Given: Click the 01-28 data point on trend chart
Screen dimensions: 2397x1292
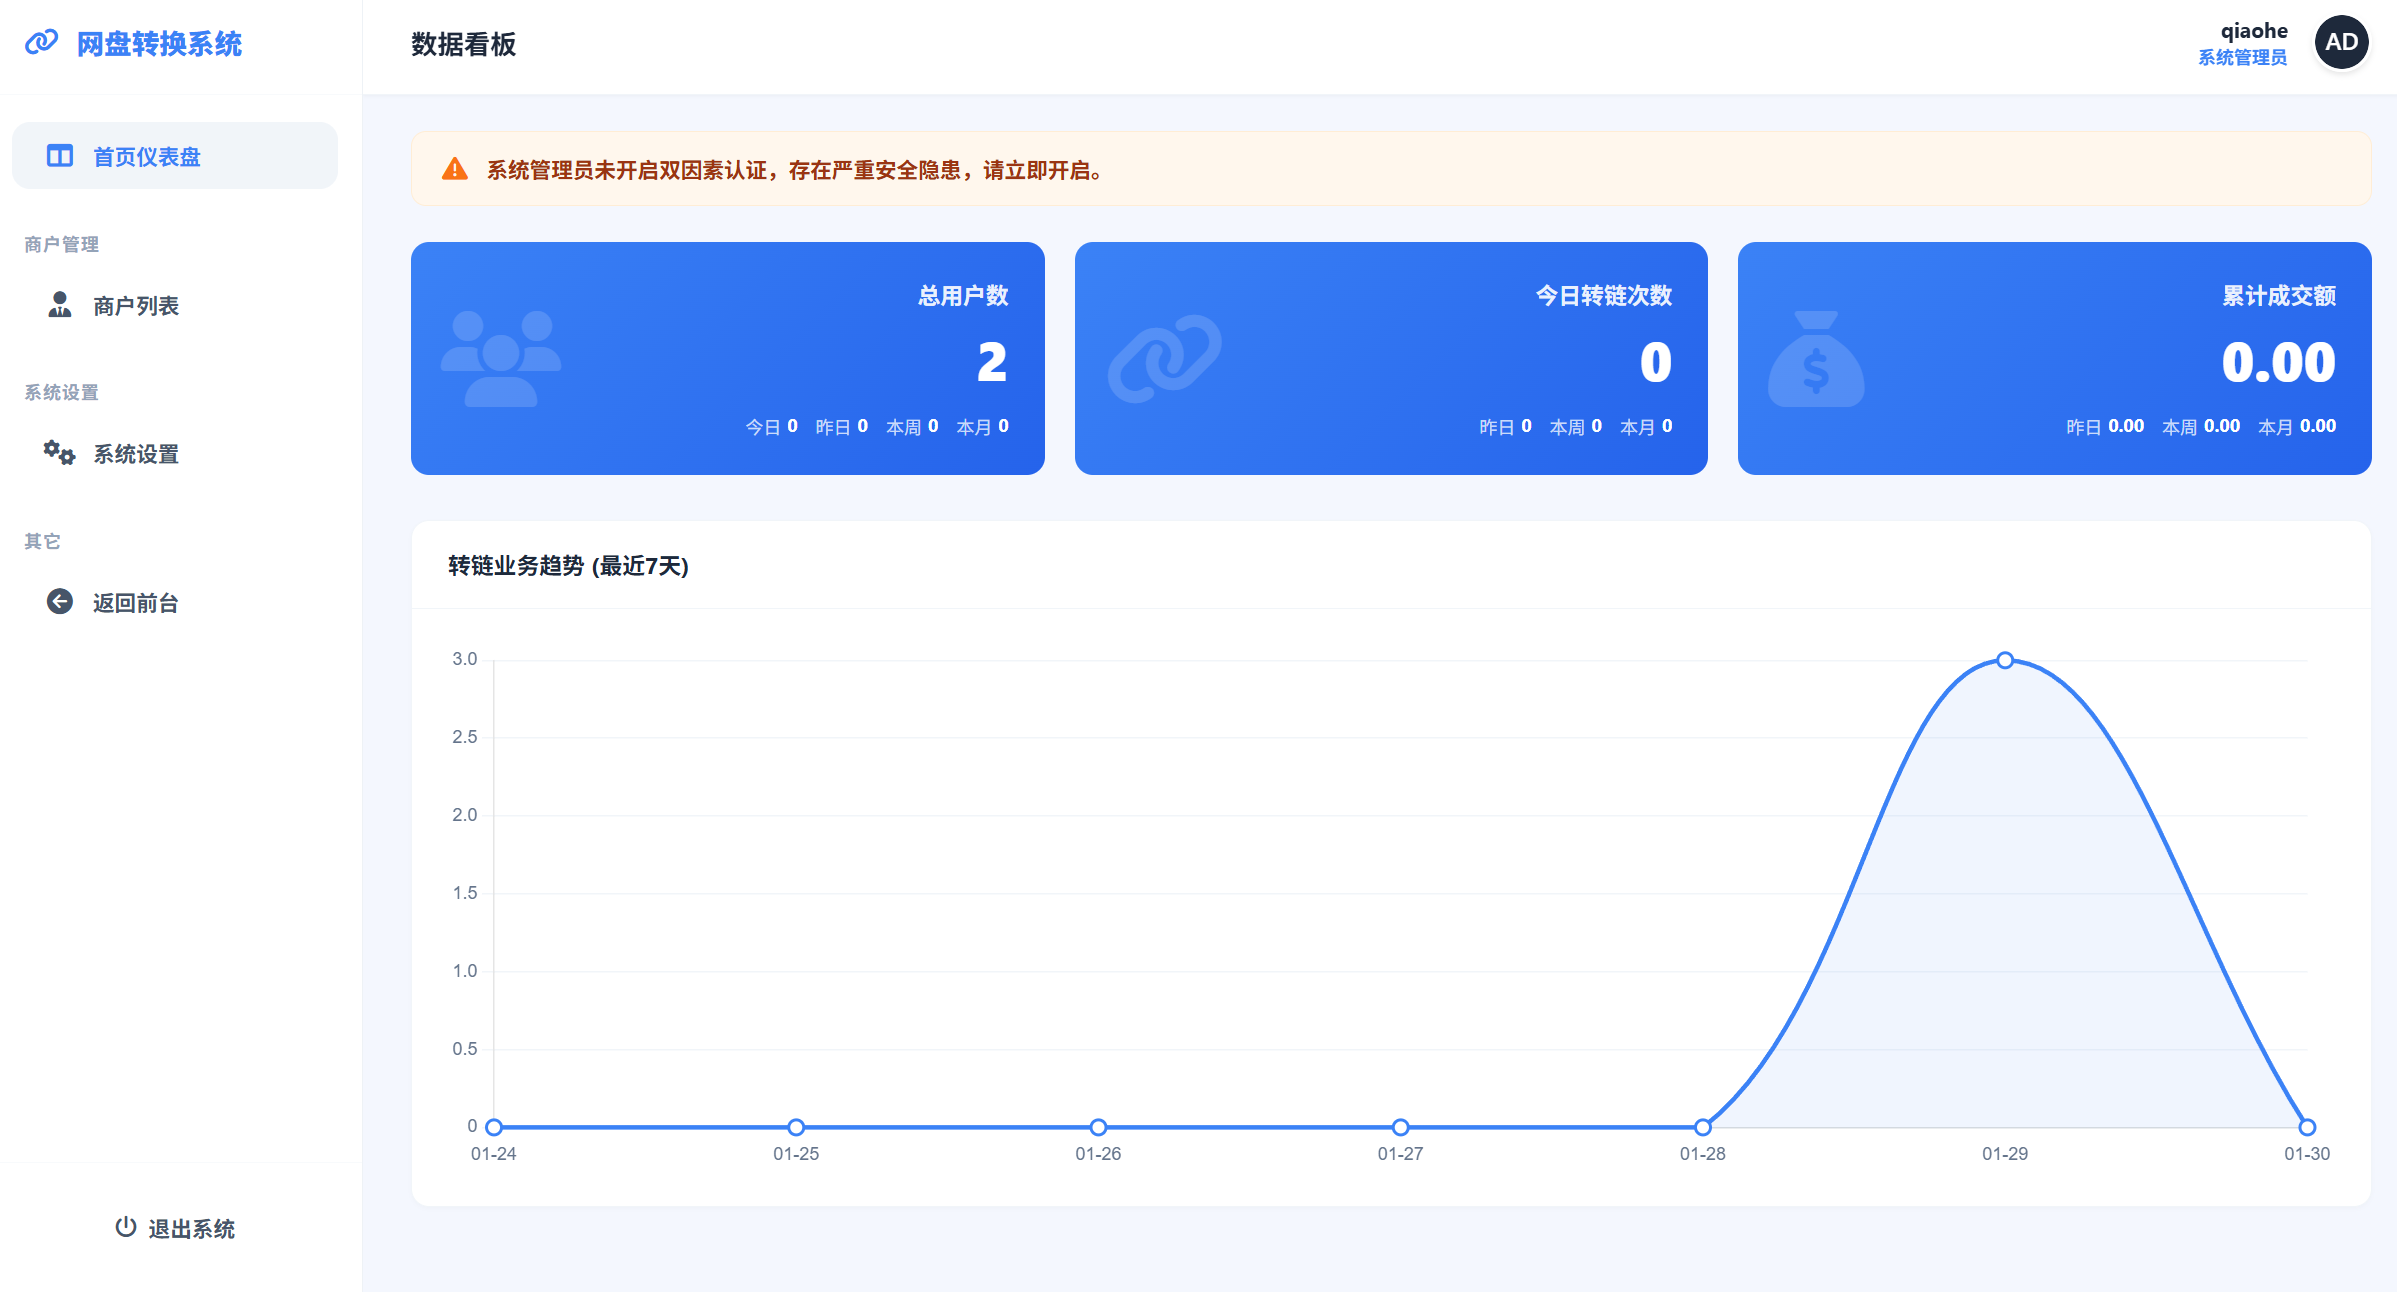Looking at the screenshot, I should pyautogui.click(x=1703, y=1127).
